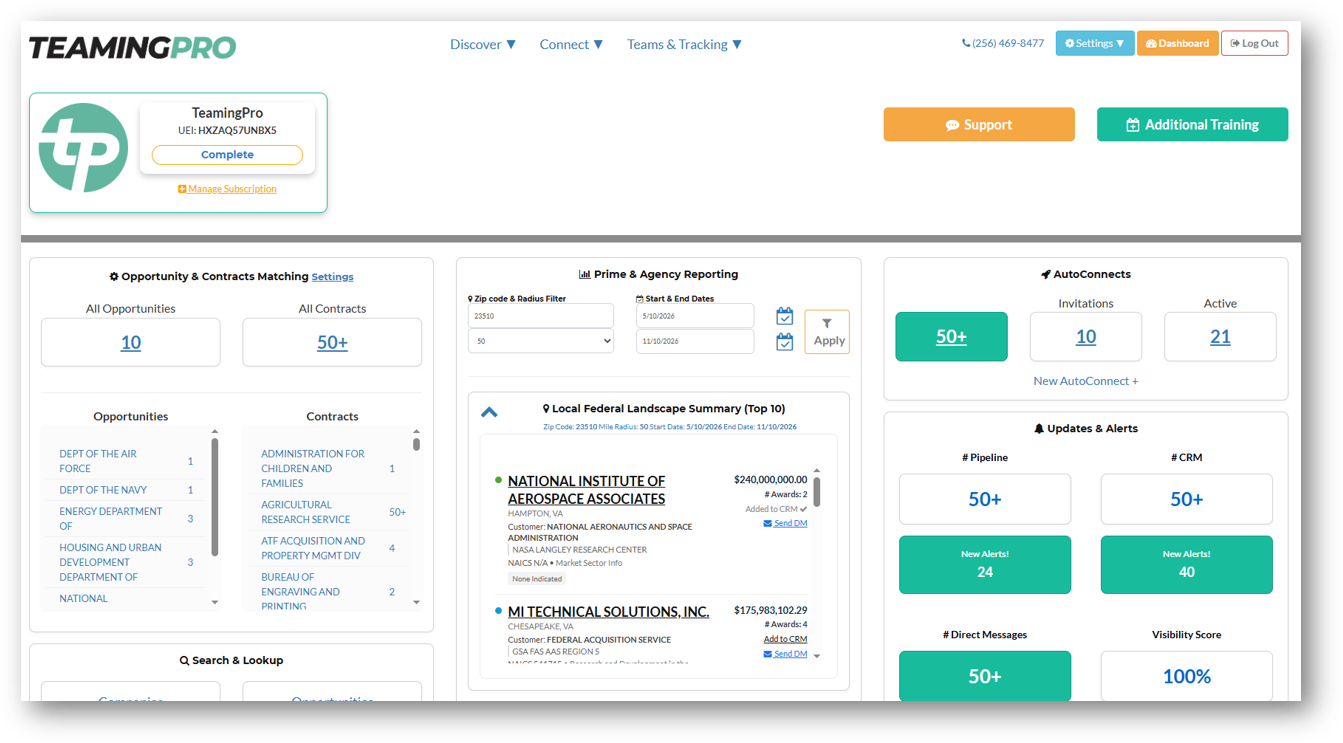Viewport: 1343px width, 743px height.
Task: Open Direct Messages 50+ tile
Action: (x=985, y=677)
